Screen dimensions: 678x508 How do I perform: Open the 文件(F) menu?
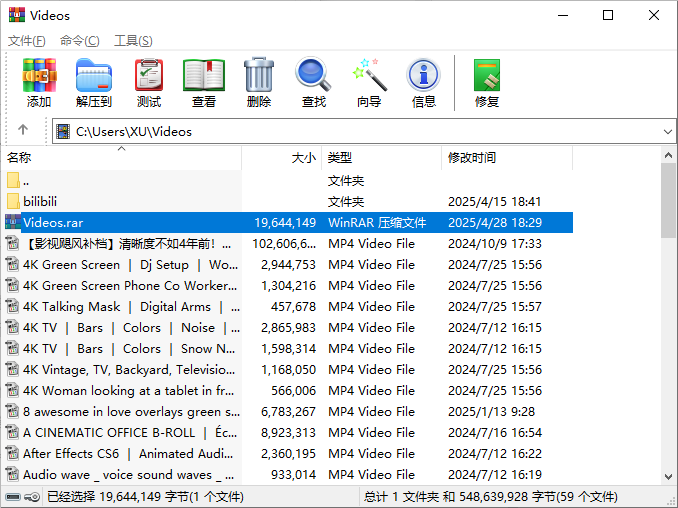(26, 41)
